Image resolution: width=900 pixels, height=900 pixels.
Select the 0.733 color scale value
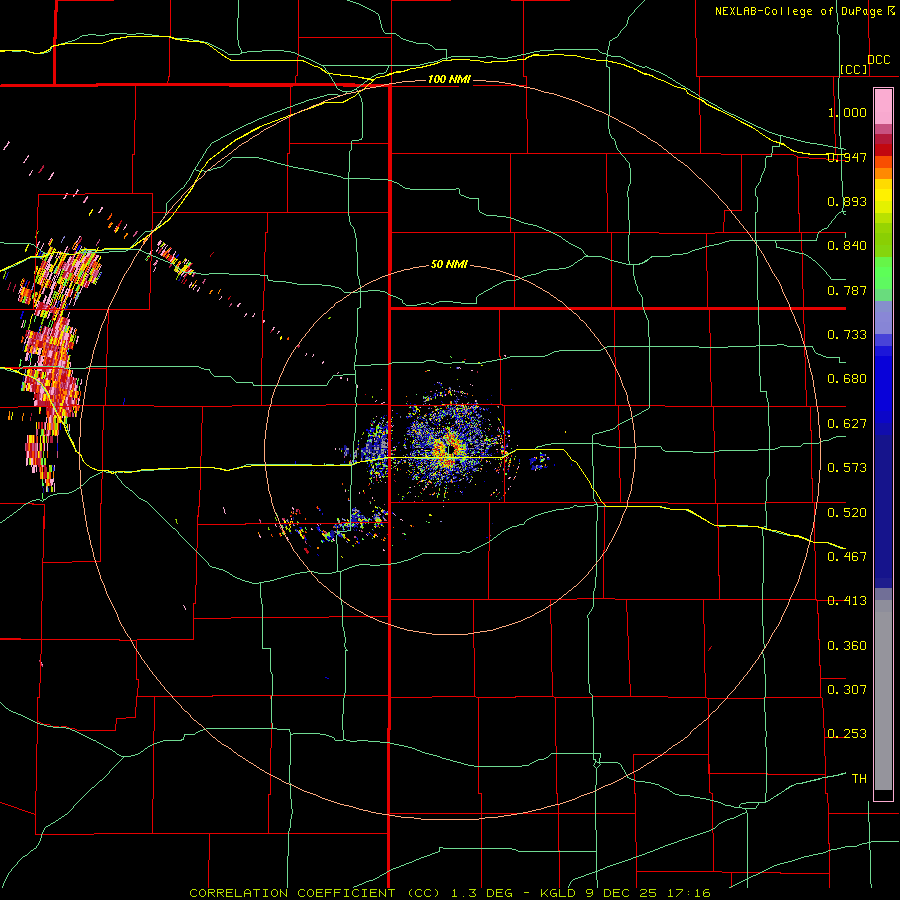(x=847, y=335)
